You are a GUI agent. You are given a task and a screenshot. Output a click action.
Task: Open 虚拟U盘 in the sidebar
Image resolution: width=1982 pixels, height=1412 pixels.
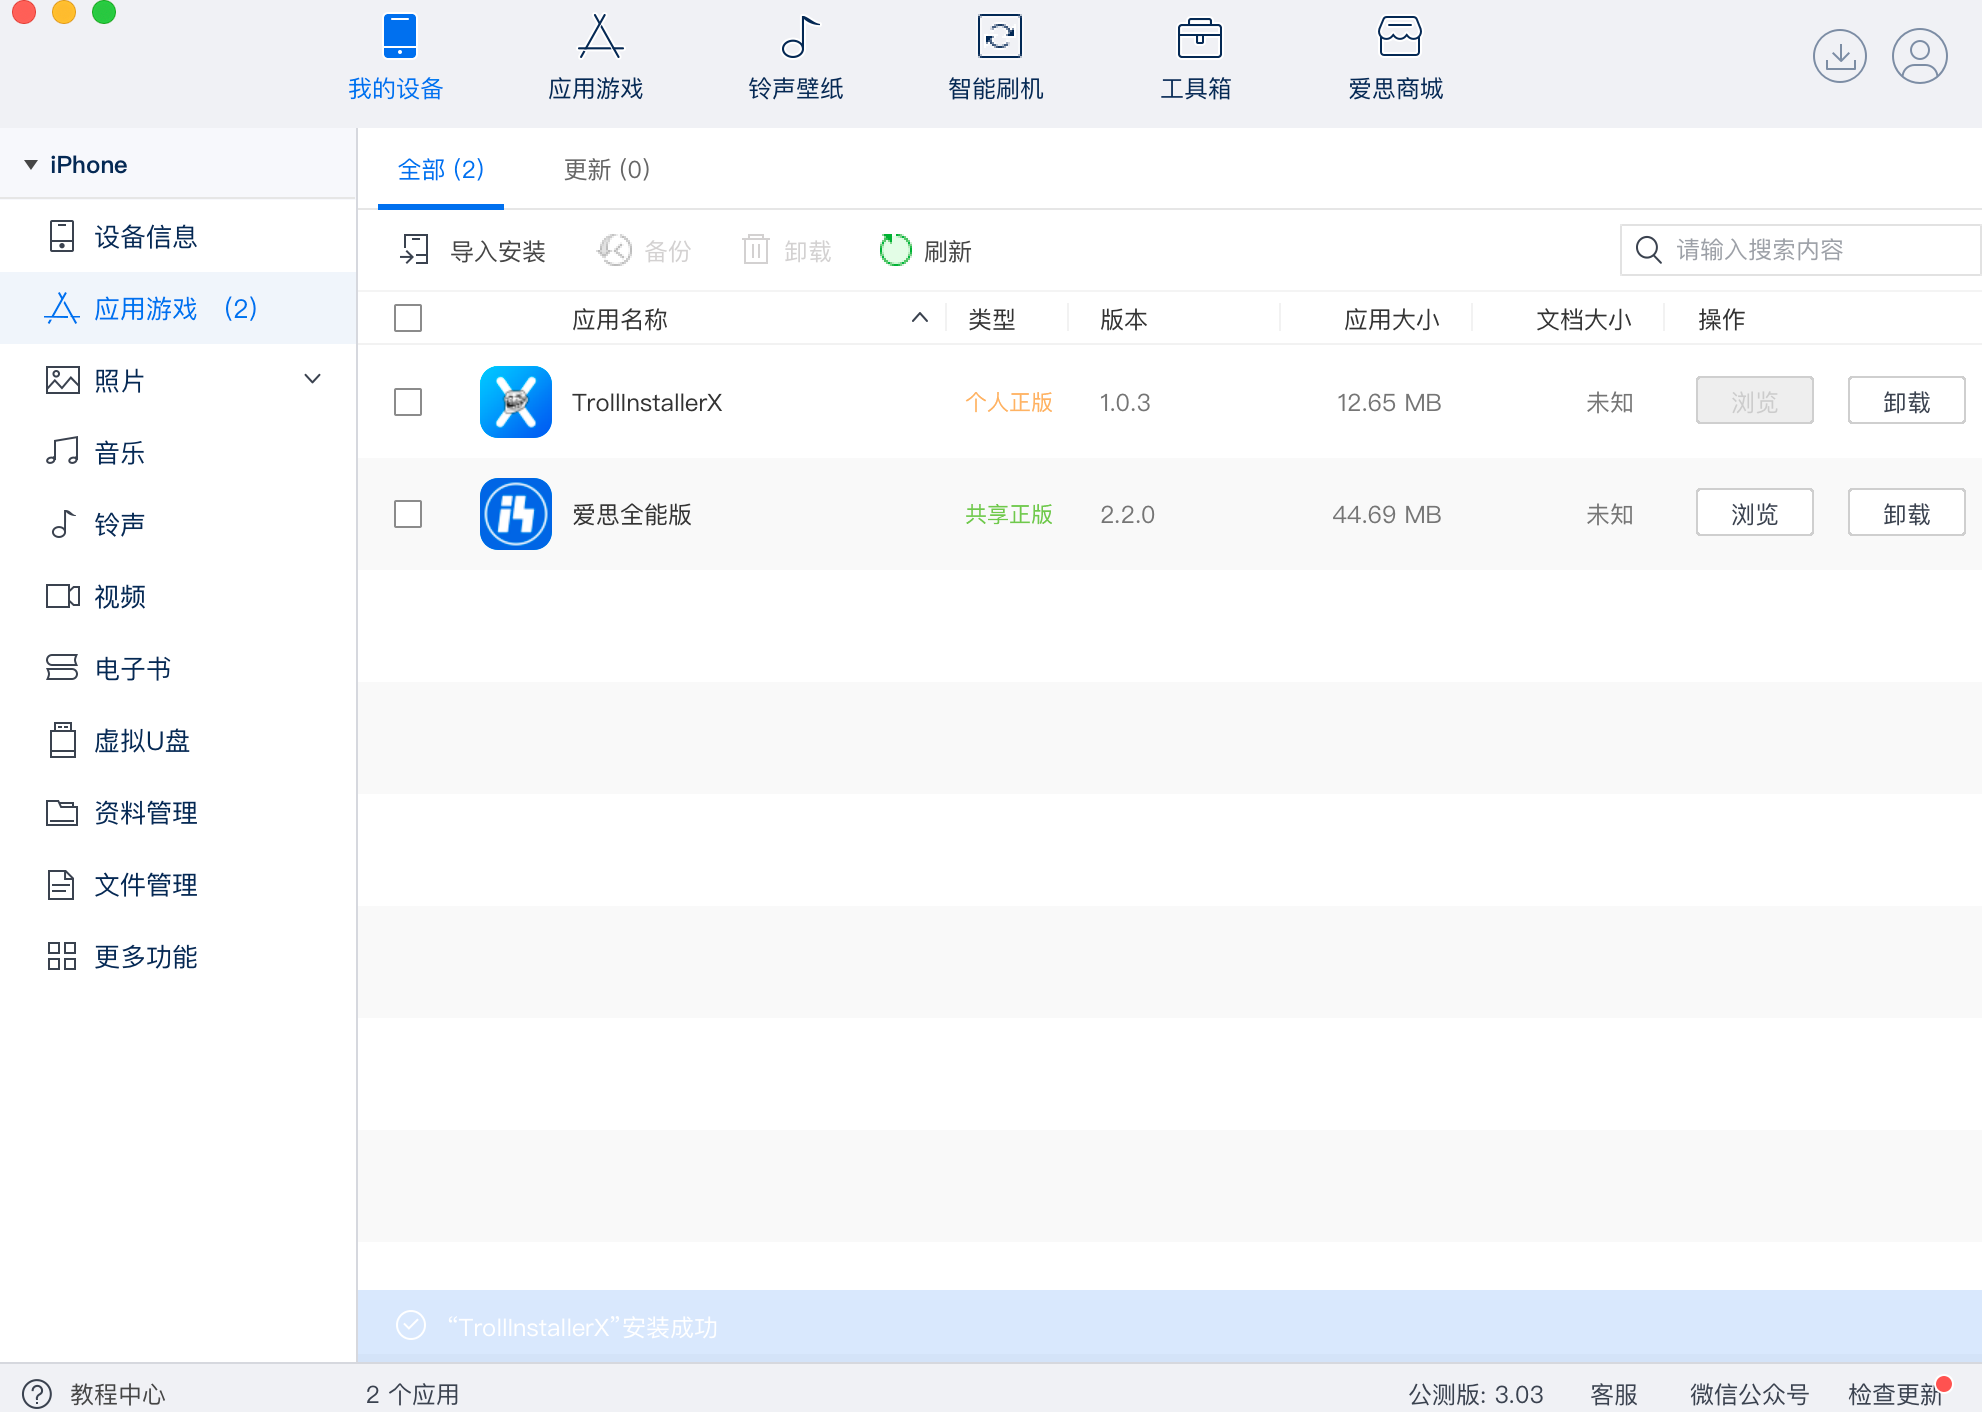pos(178,741)
